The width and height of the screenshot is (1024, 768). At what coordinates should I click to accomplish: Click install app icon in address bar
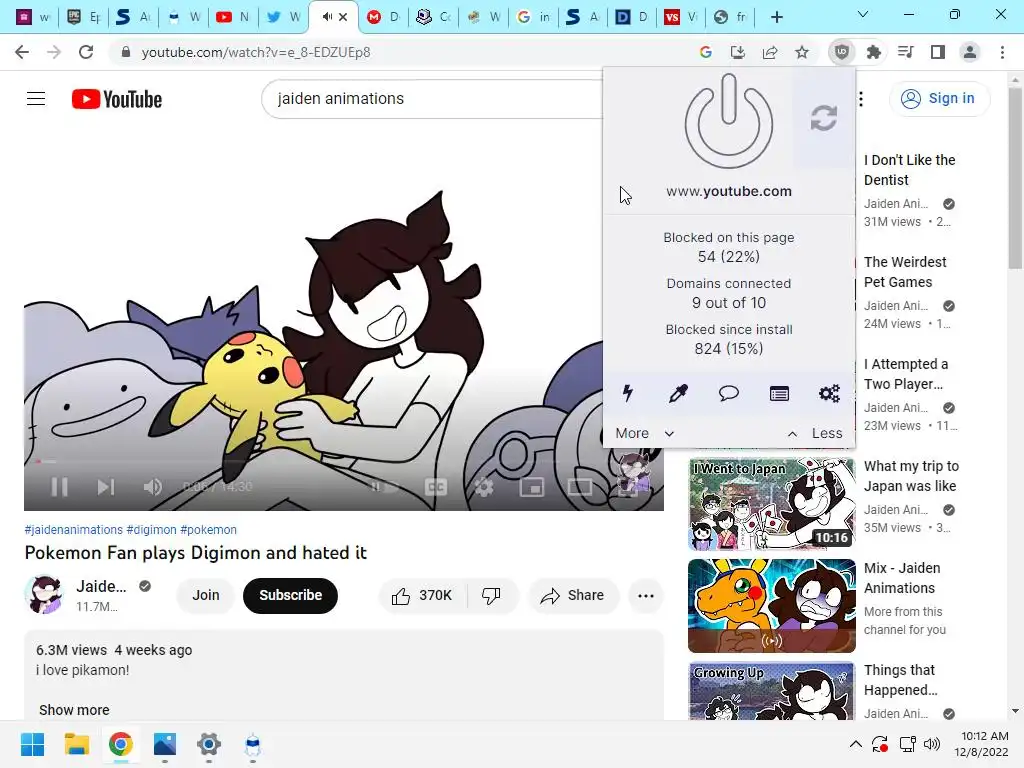737,52
